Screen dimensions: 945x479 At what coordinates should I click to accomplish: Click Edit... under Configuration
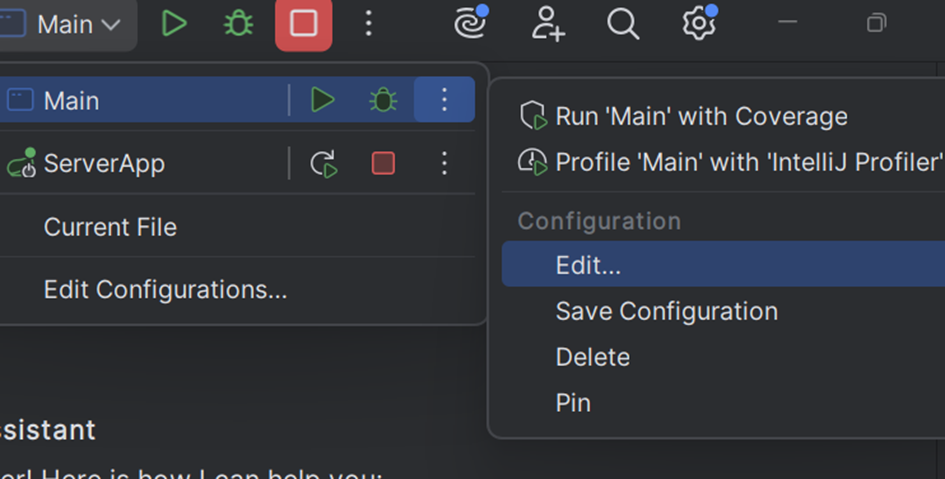[x=588, y=265]
